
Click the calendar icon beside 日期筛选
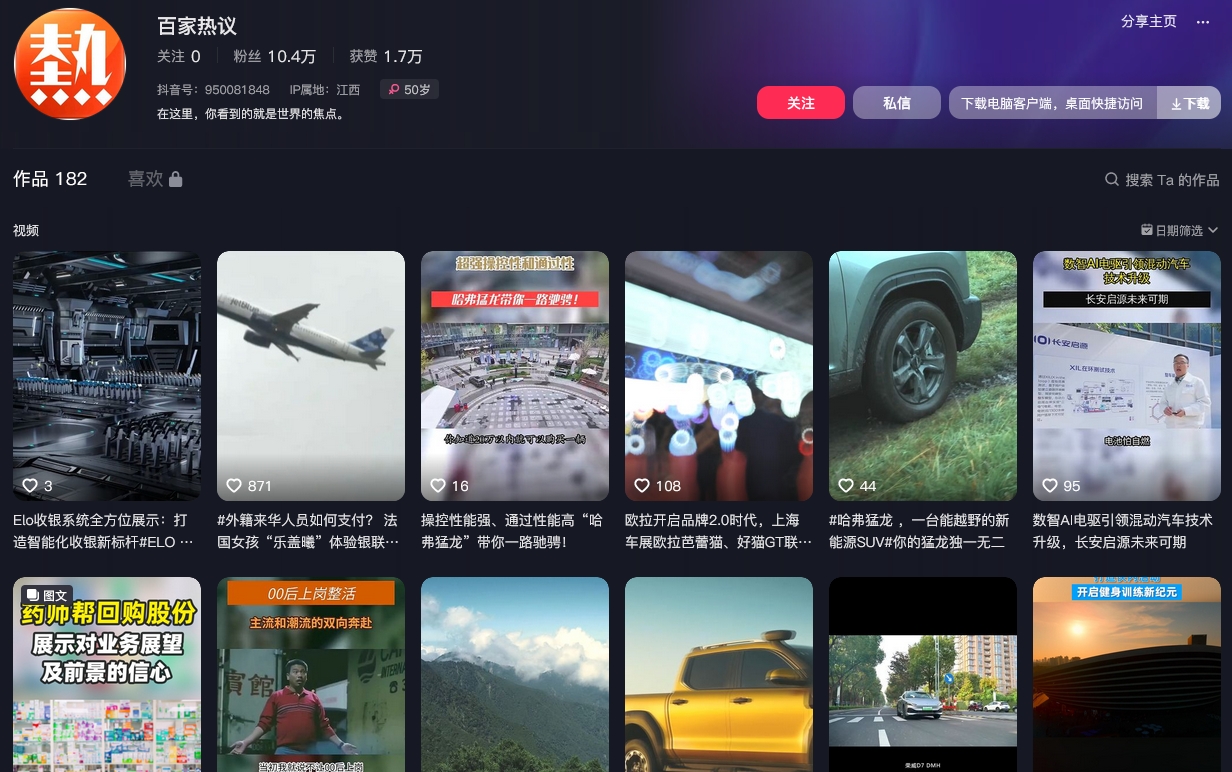pyautogui.click(x=1147, y=230)
